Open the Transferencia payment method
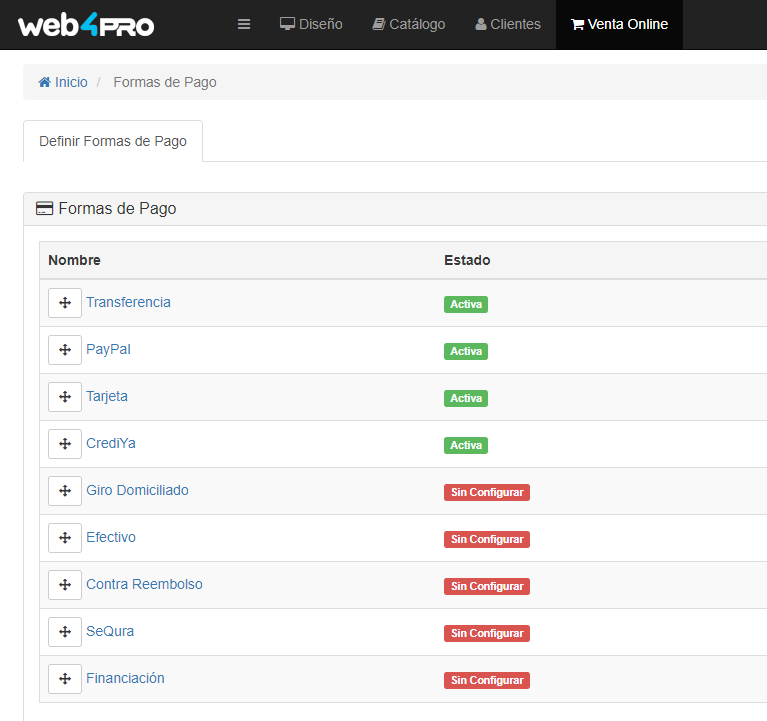This screenshot has height=721, width=767. pos(128,302)
